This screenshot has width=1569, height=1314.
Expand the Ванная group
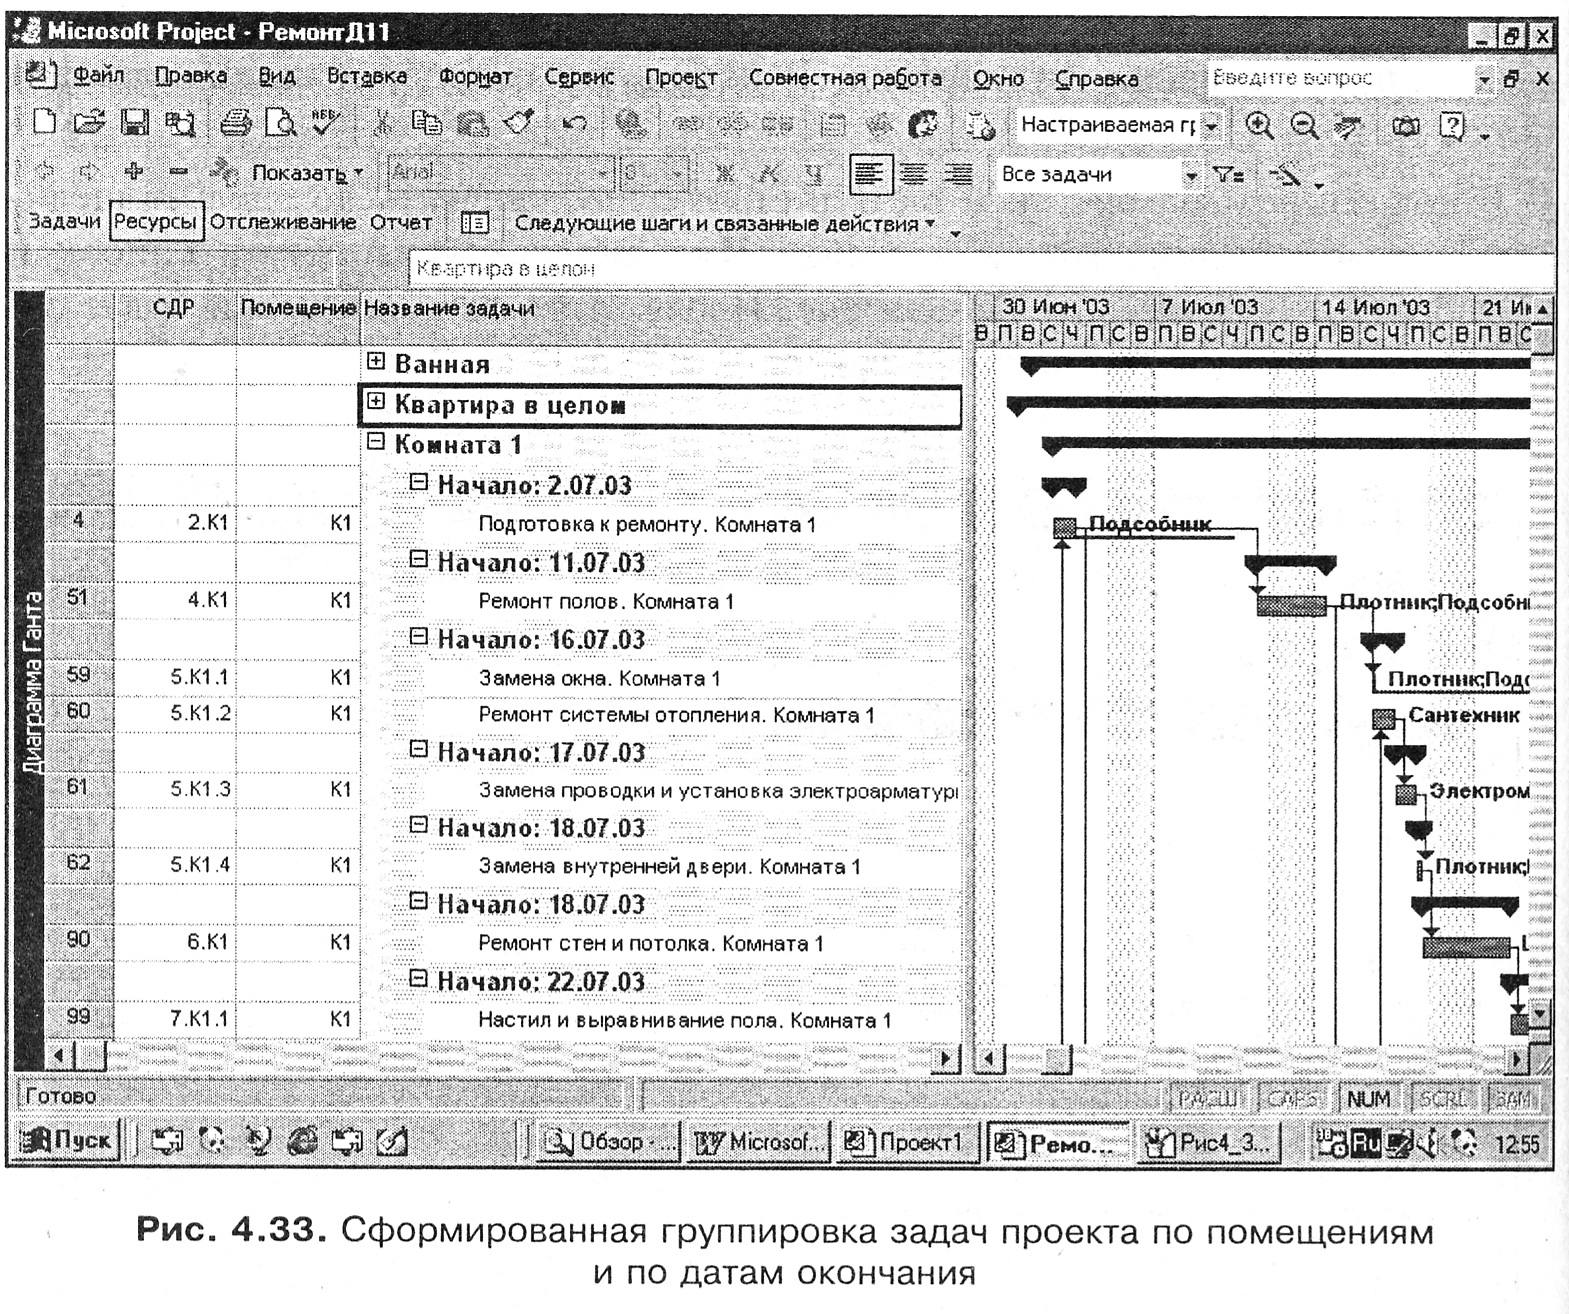coord(376,361)
